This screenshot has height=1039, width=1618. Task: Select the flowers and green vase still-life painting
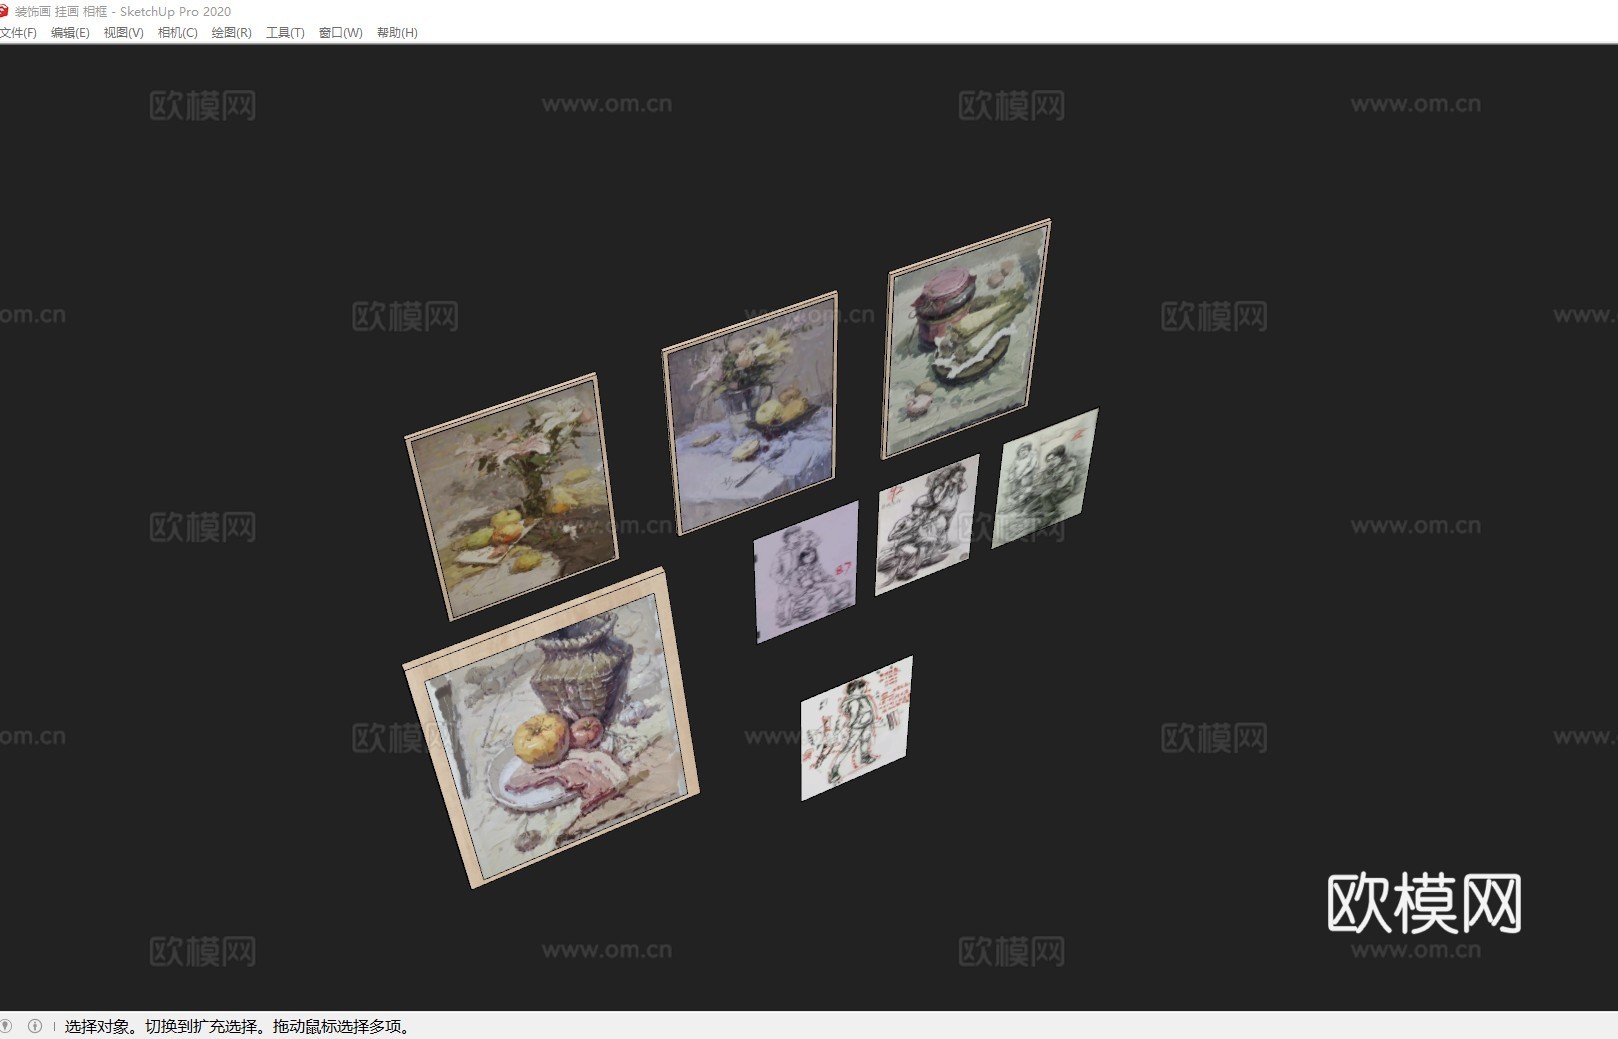[512, 497]
